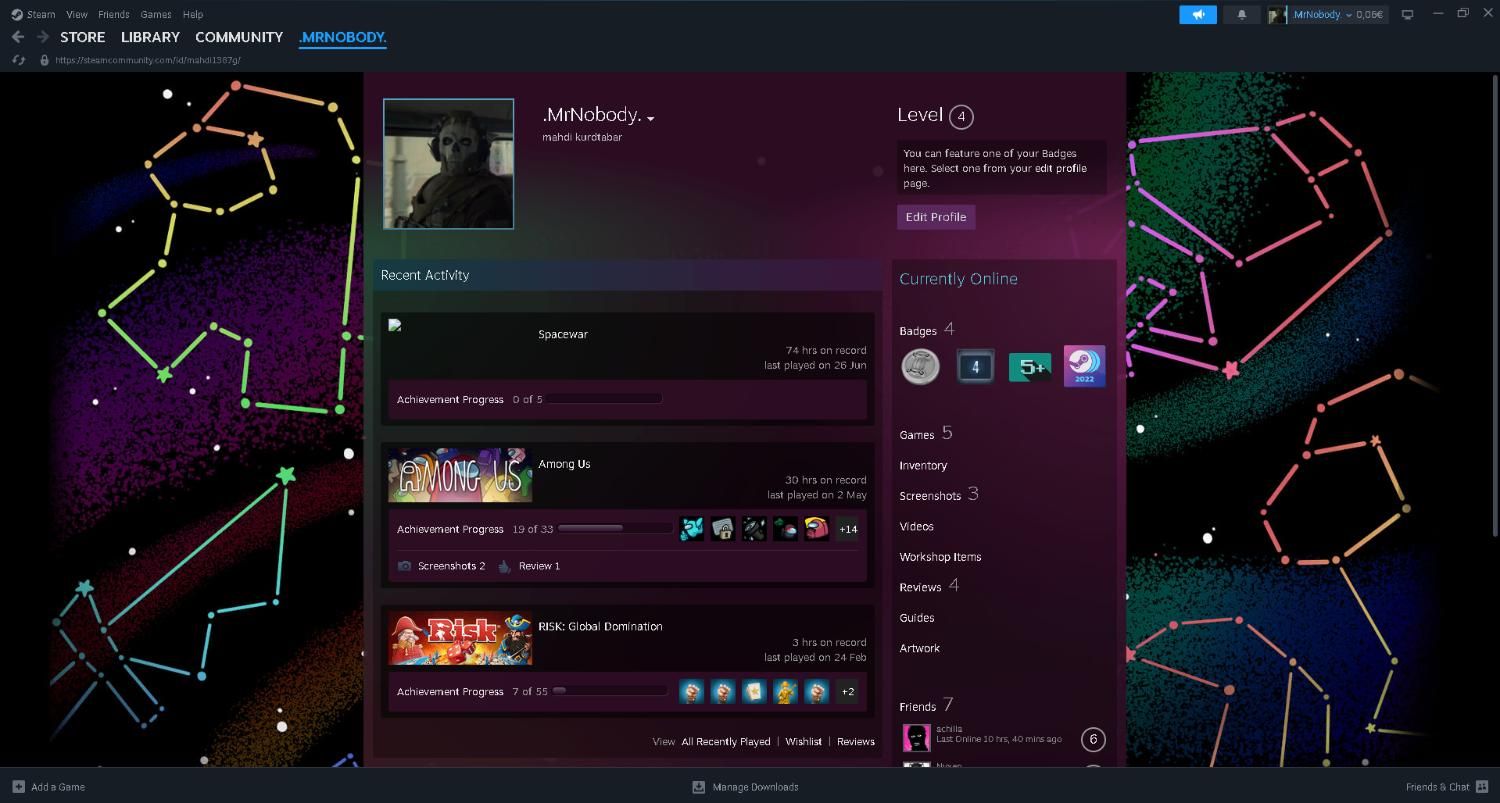
Task: Open the Artwork link
Action: (920, 649)
